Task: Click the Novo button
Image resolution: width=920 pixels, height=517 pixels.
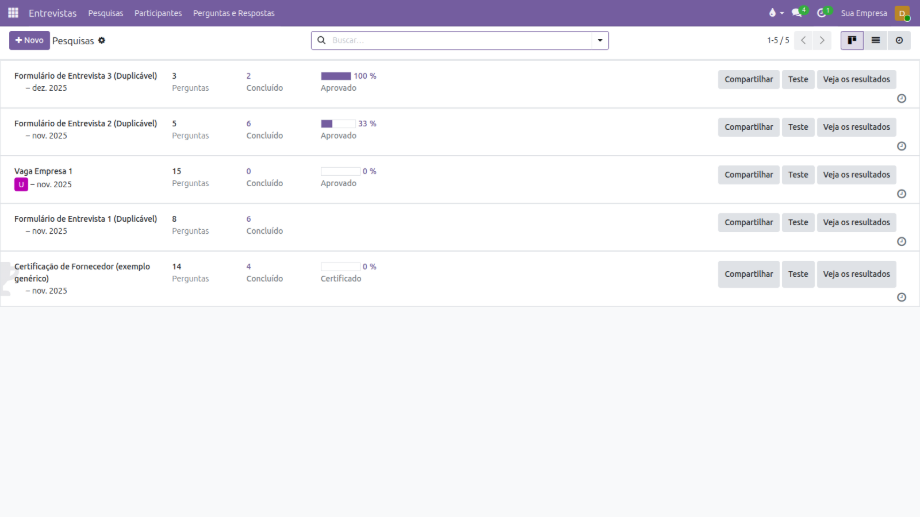Action: [x=29, y=41]
